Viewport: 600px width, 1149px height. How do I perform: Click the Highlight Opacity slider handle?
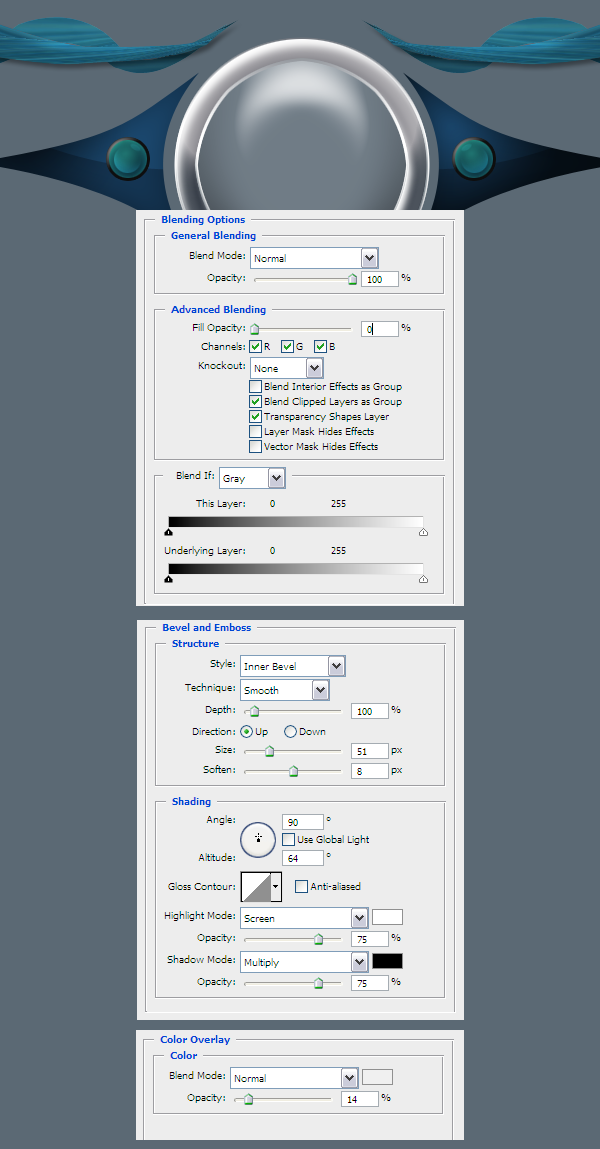coord(318,939)
